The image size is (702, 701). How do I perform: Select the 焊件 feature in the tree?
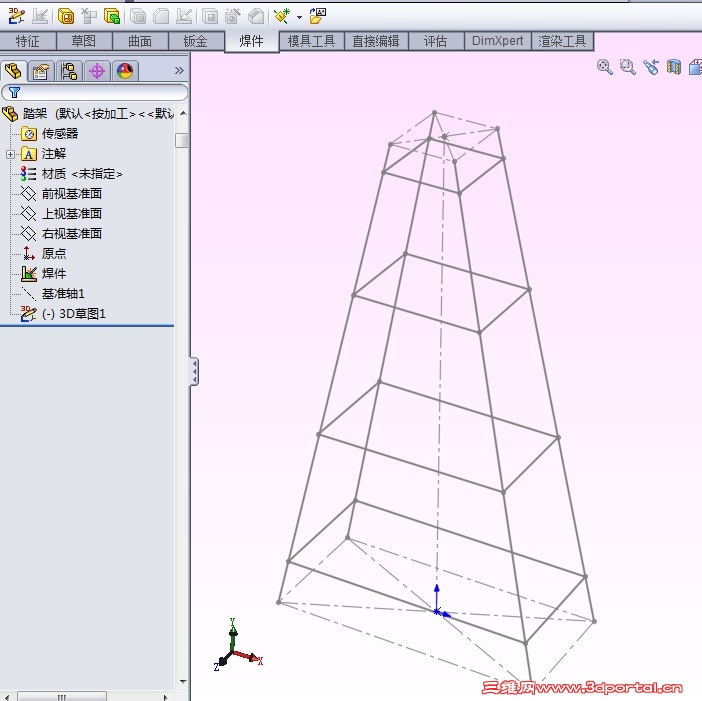(x=44, y=274)
